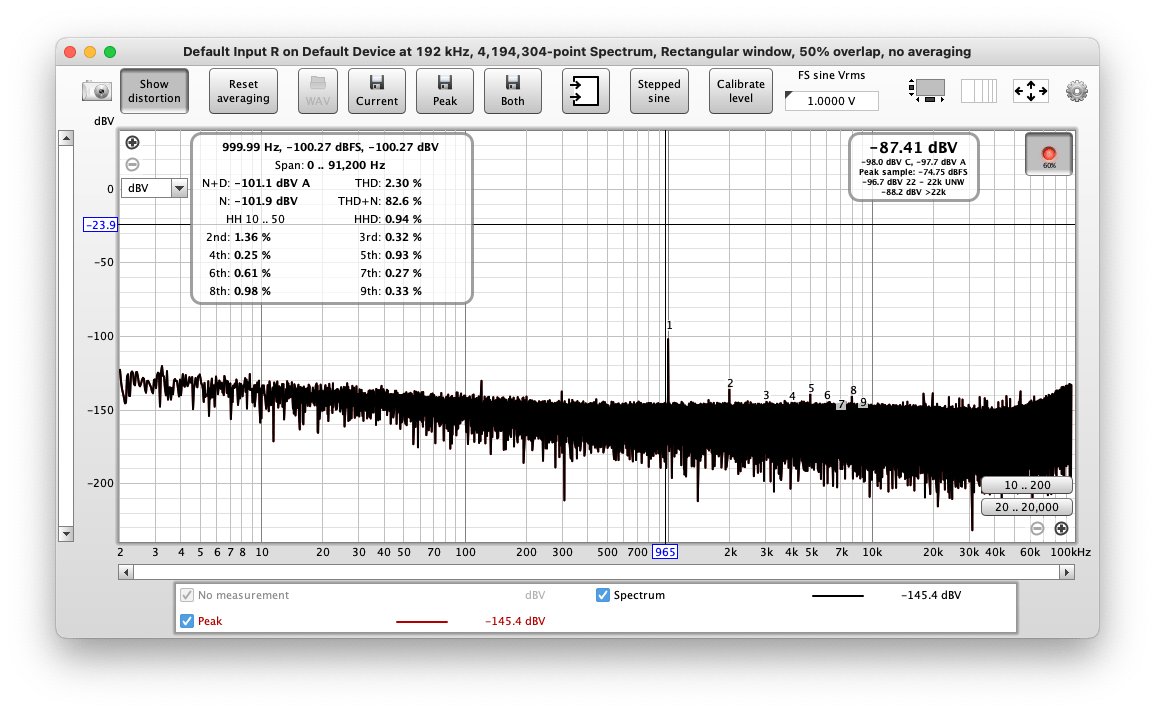Image resolution: width=1155 pixels, height=712 pixels.
Task: Click the greyed WAV file button
Action: (317, 91)
